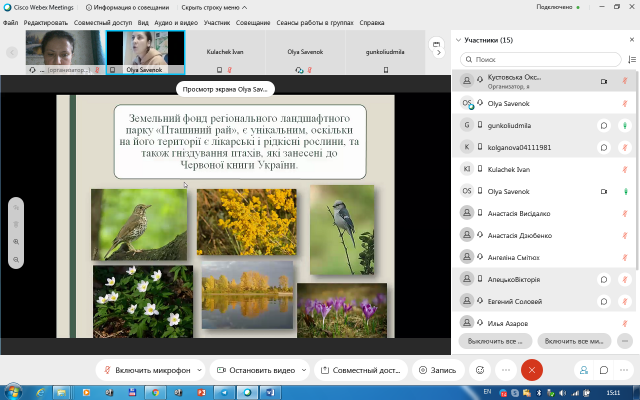Open the Аудио и видео menu
Screen dimensions: 640x400
point(174,21)
